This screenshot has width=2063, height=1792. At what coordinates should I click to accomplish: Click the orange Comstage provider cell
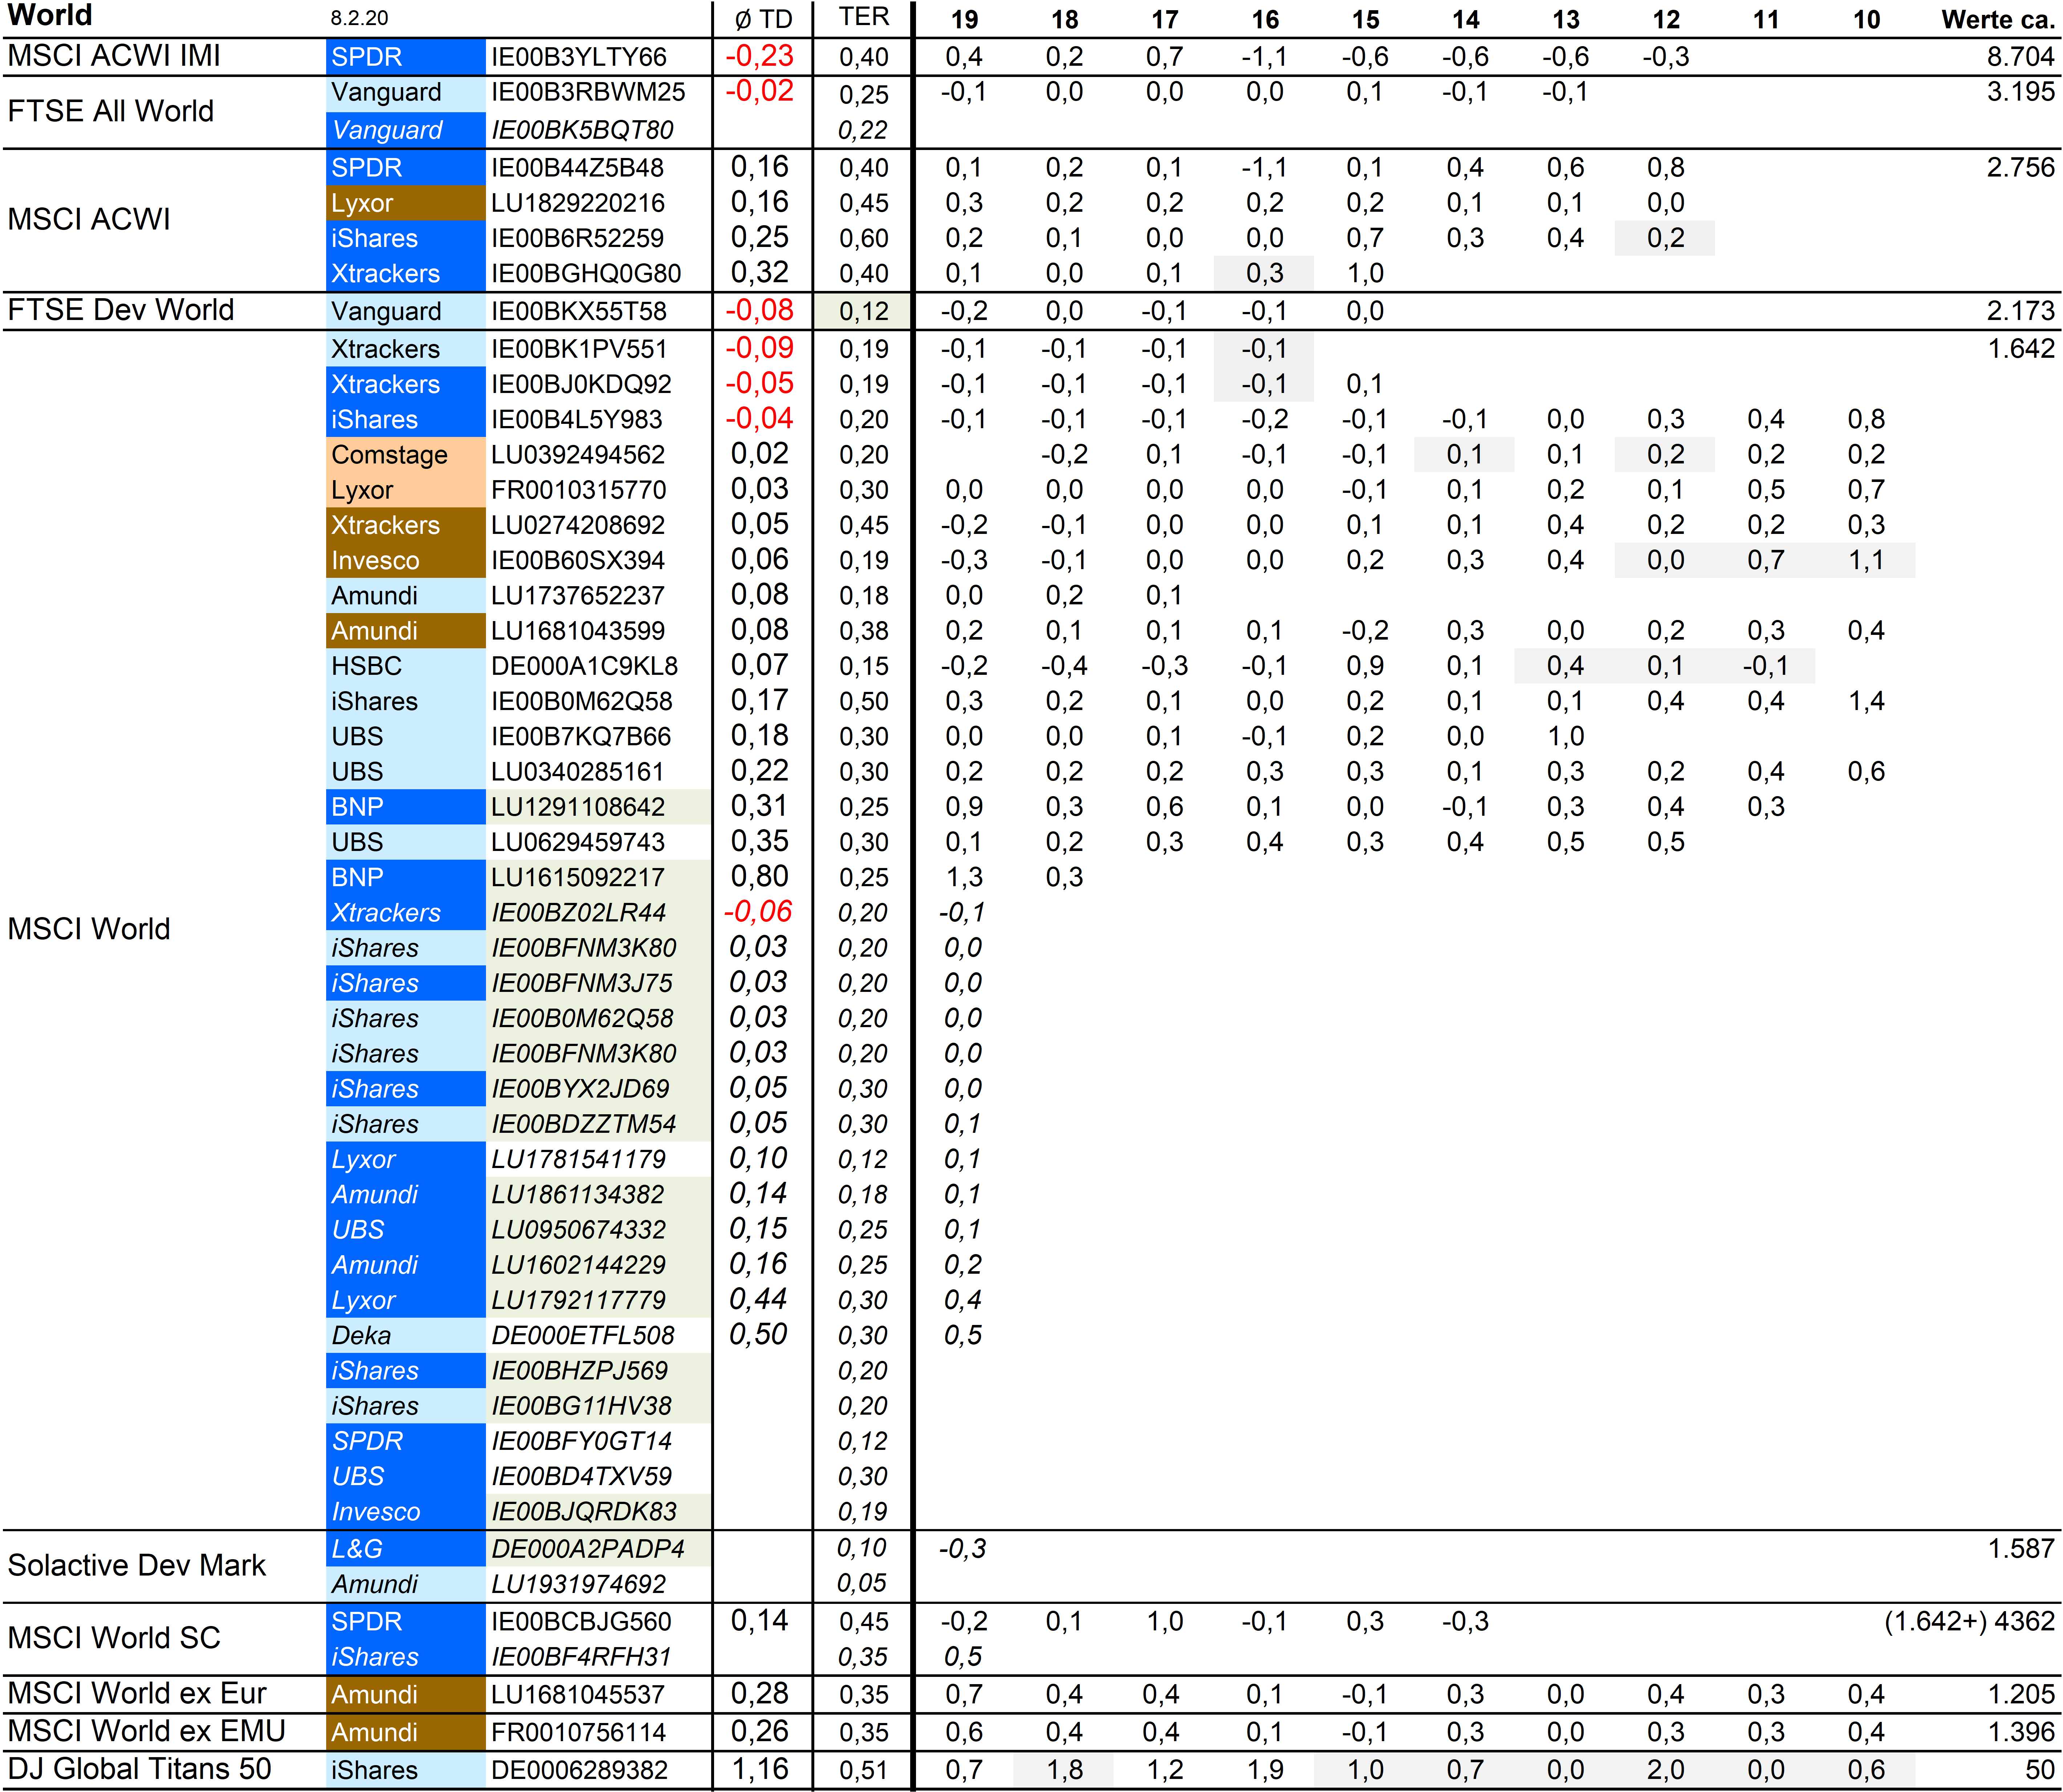(x=405, y=455)
